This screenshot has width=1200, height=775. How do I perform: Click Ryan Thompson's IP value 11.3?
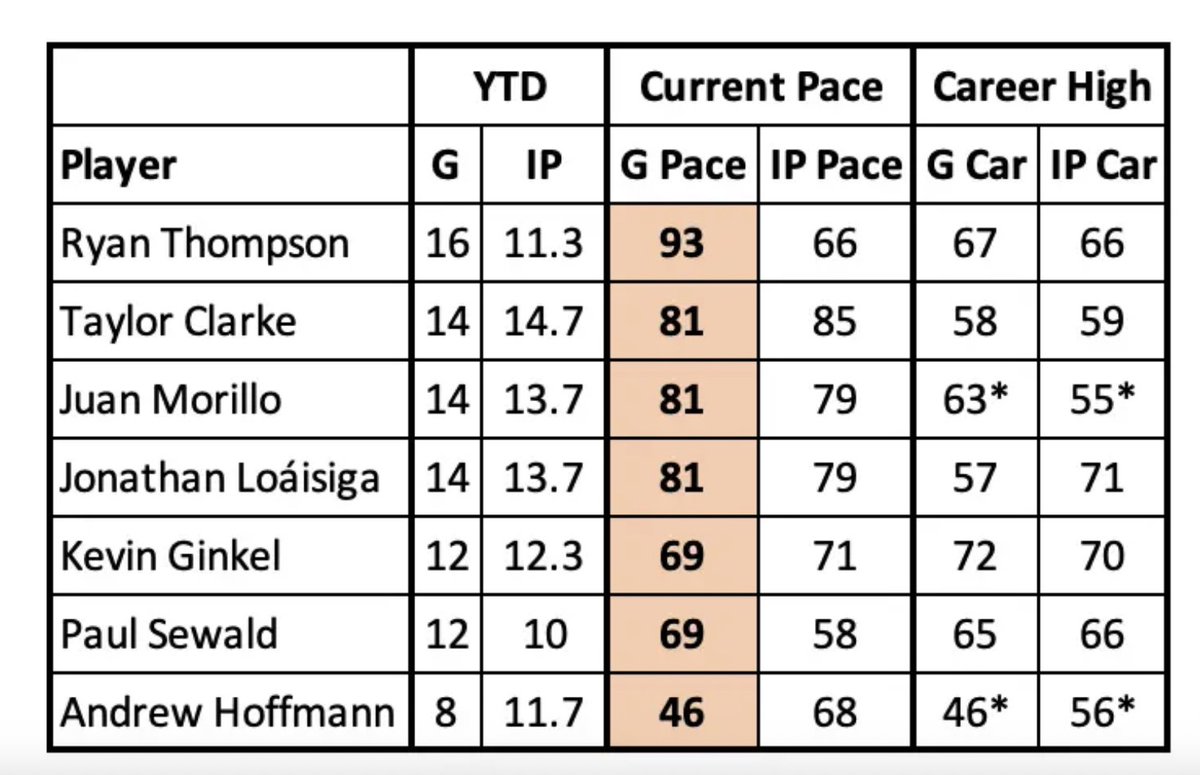click(x=543, y=243)
